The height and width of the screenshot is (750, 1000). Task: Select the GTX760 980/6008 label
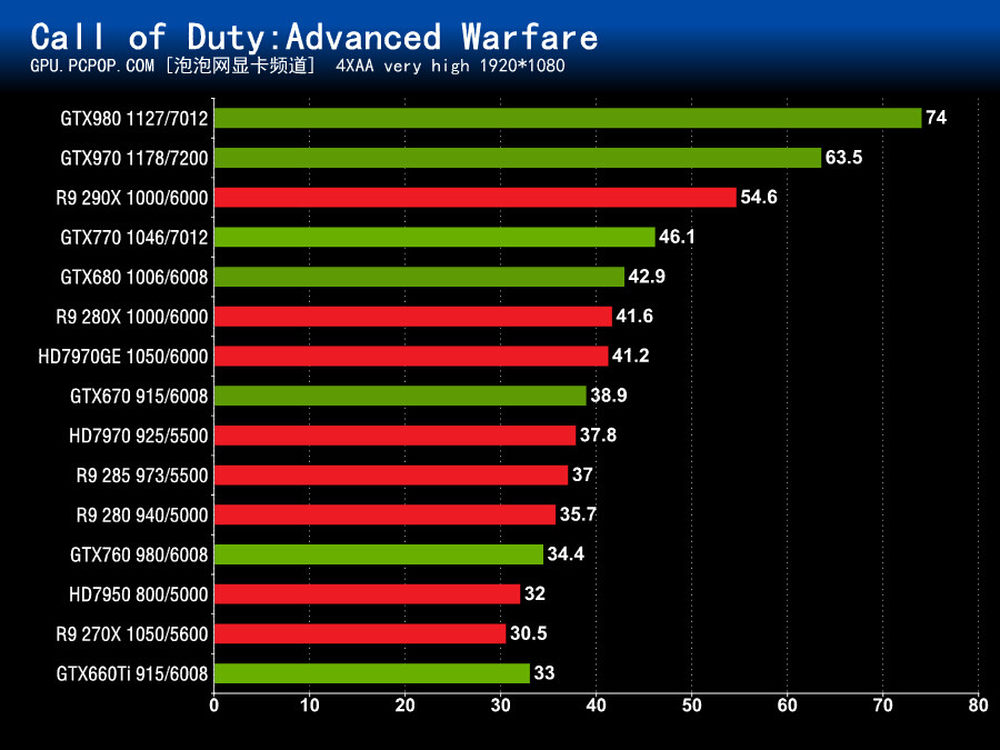point(139,554)
